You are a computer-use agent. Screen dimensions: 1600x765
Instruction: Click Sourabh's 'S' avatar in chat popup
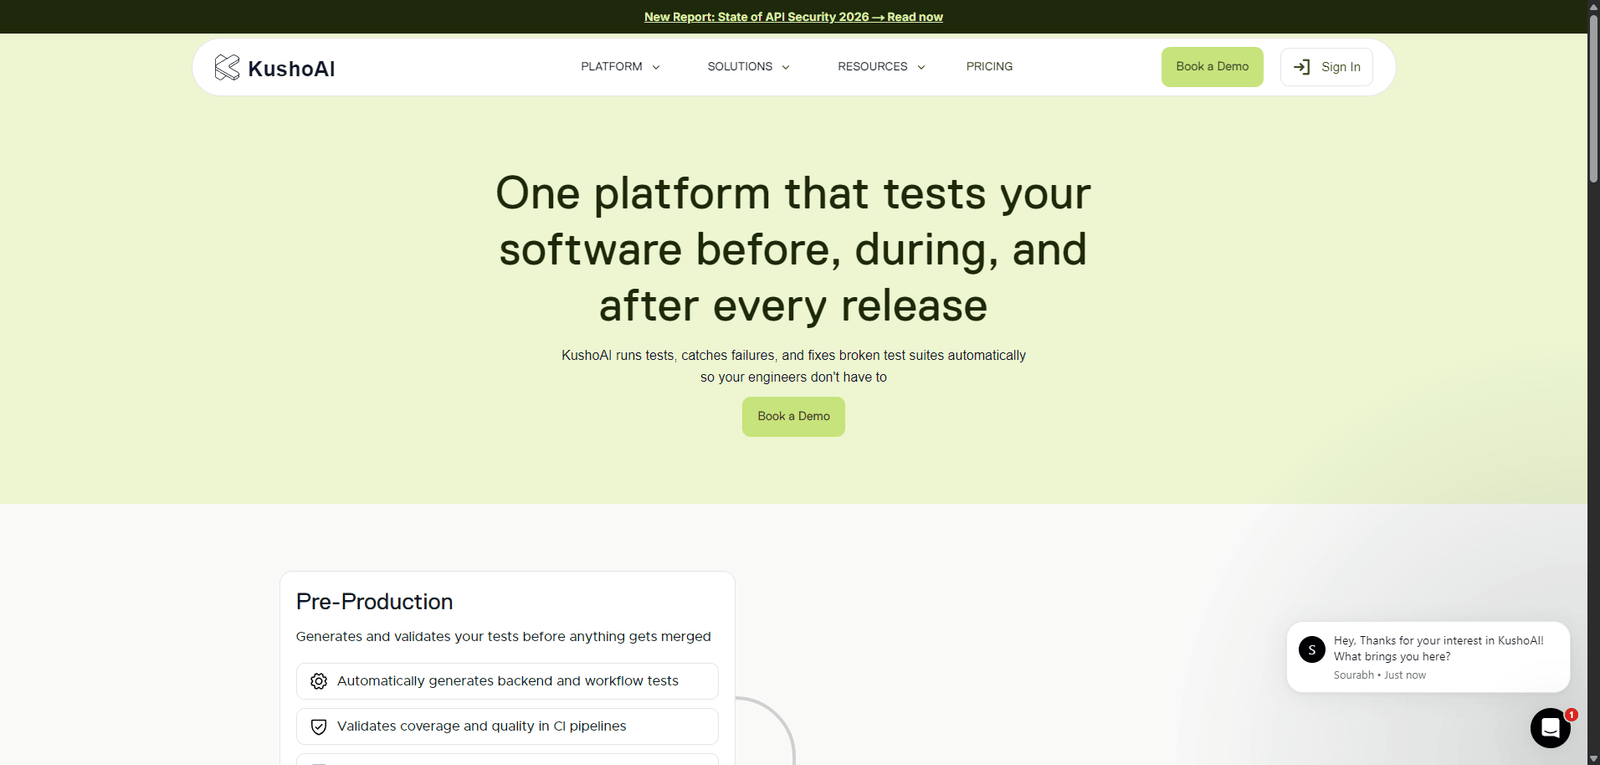point(1311,649)
